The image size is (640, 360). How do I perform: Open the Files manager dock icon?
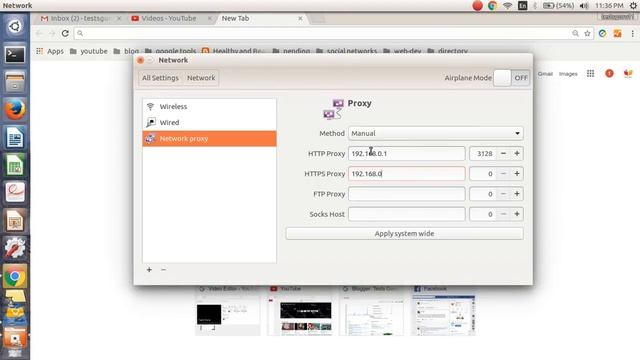15,82
